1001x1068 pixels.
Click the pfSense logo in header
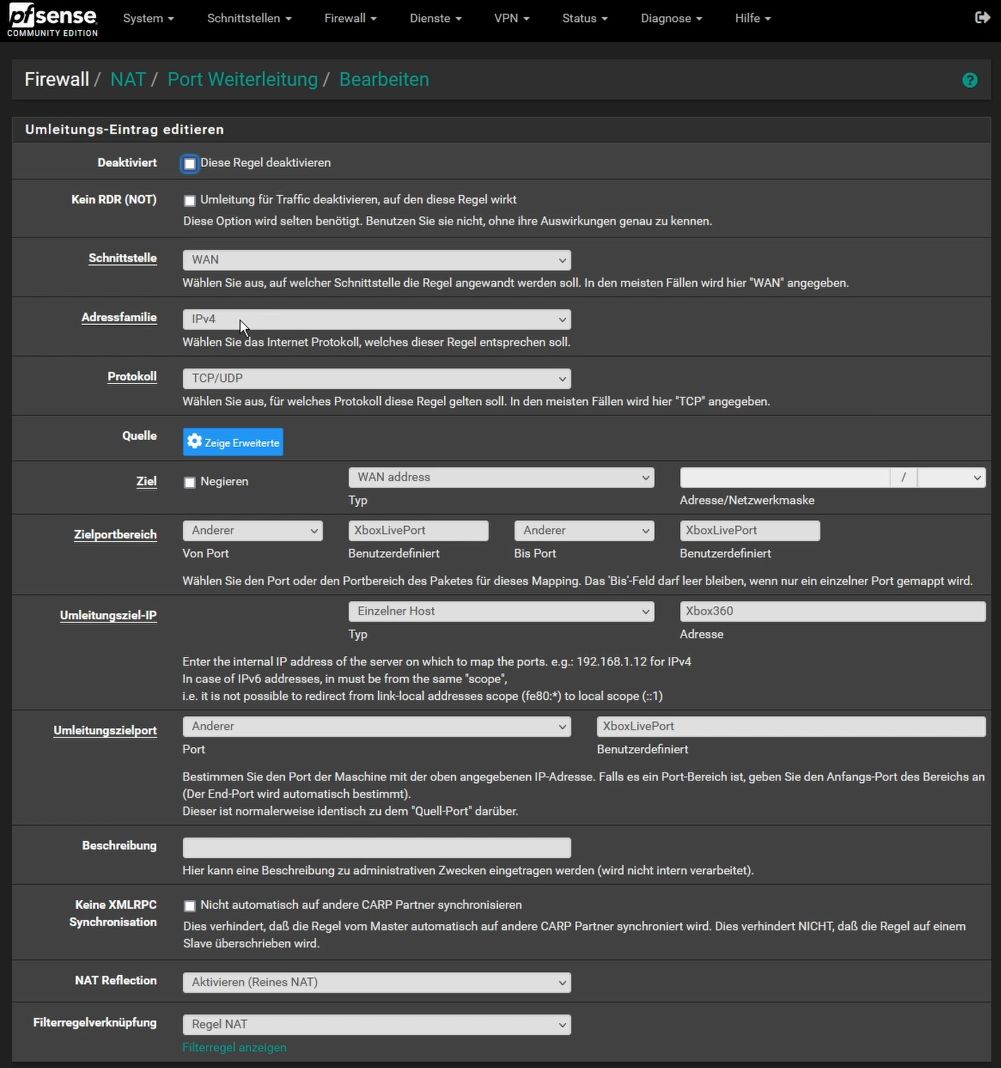[52, 19]
